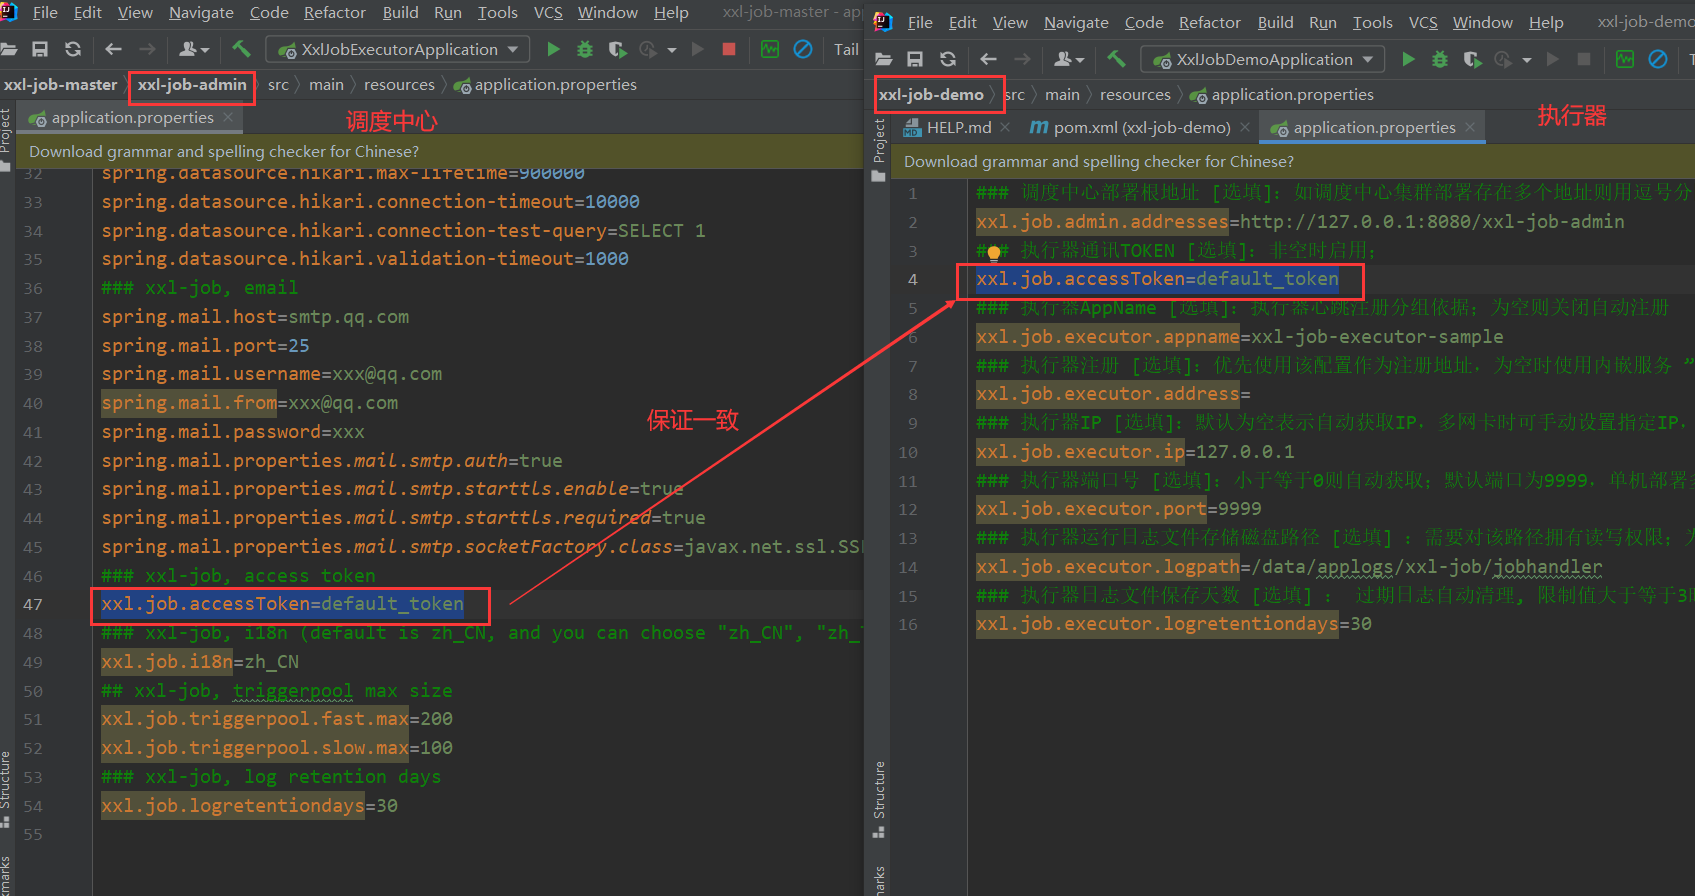Open the File menu in xxl-job-master window
Image resolution: width=1695 pixels, height=896 pixels.
(45, 12)
